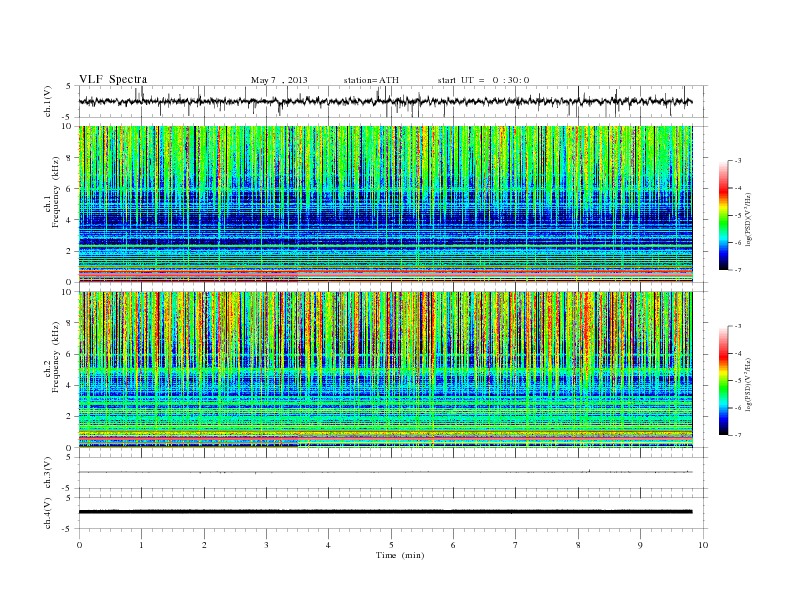Click inside the ch.2 spectrogram plot

click(385, 370)
